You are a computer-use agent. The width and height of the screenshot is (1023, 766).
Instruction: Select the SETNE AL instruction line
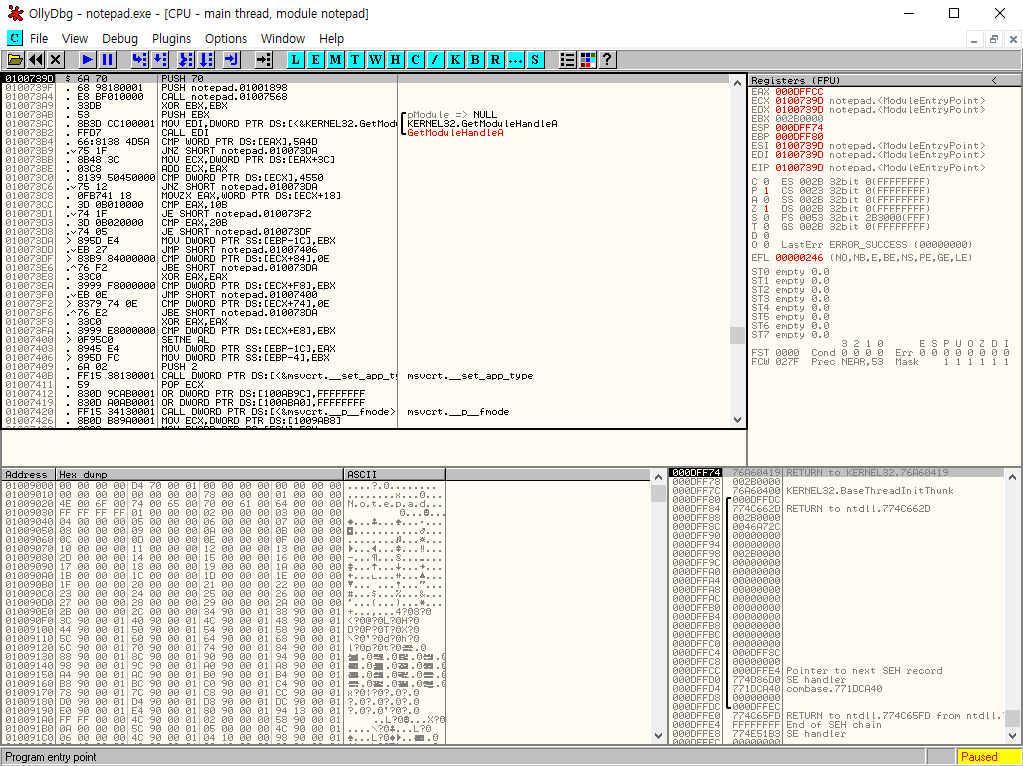[365, 340]
